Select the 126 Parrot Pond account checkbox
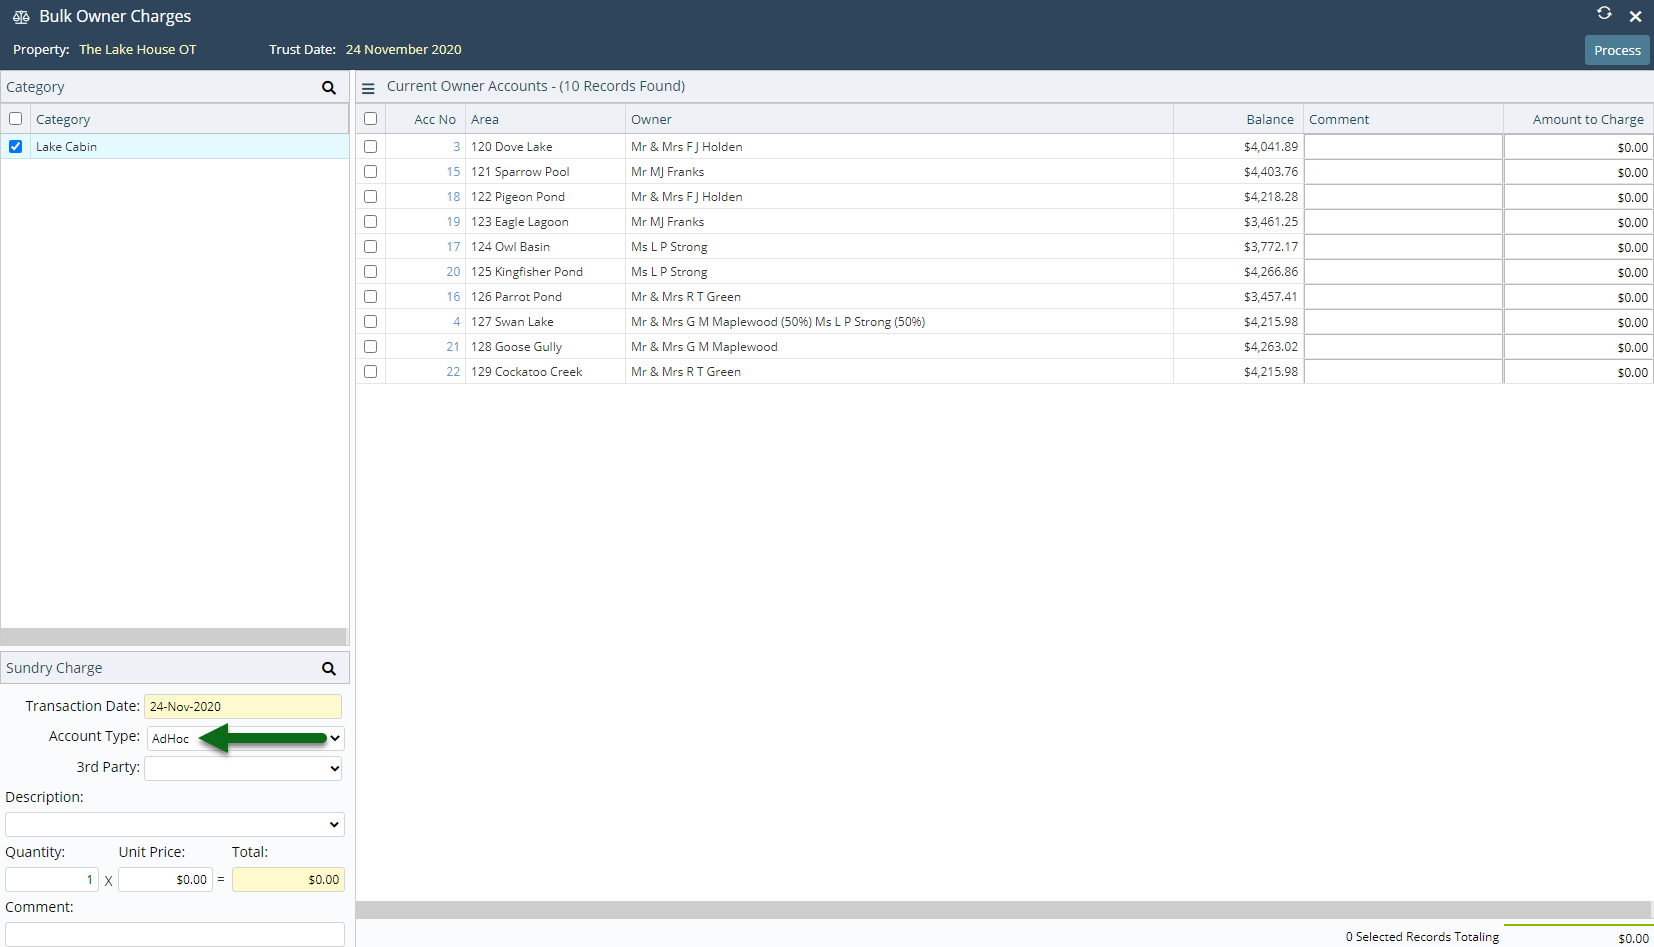Image resolution: width=1654 pixels, height=947 pixels. [x=370, y=296]
